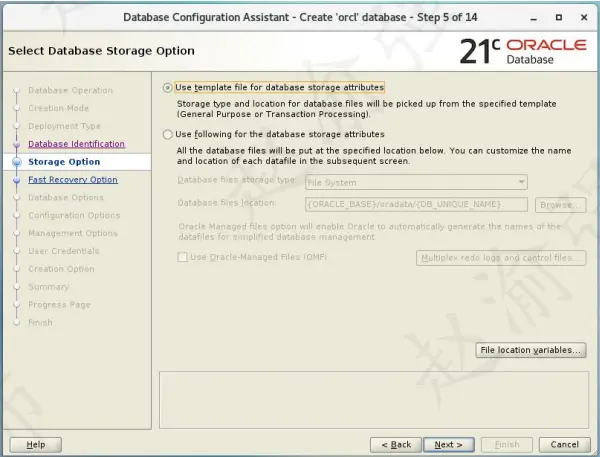Image resolution: width=600 pixels, height=457 pixels.
Task: Enable Use Oracle-Managed Files (OMF) checkbox
Action: click(x=182, y=257)
